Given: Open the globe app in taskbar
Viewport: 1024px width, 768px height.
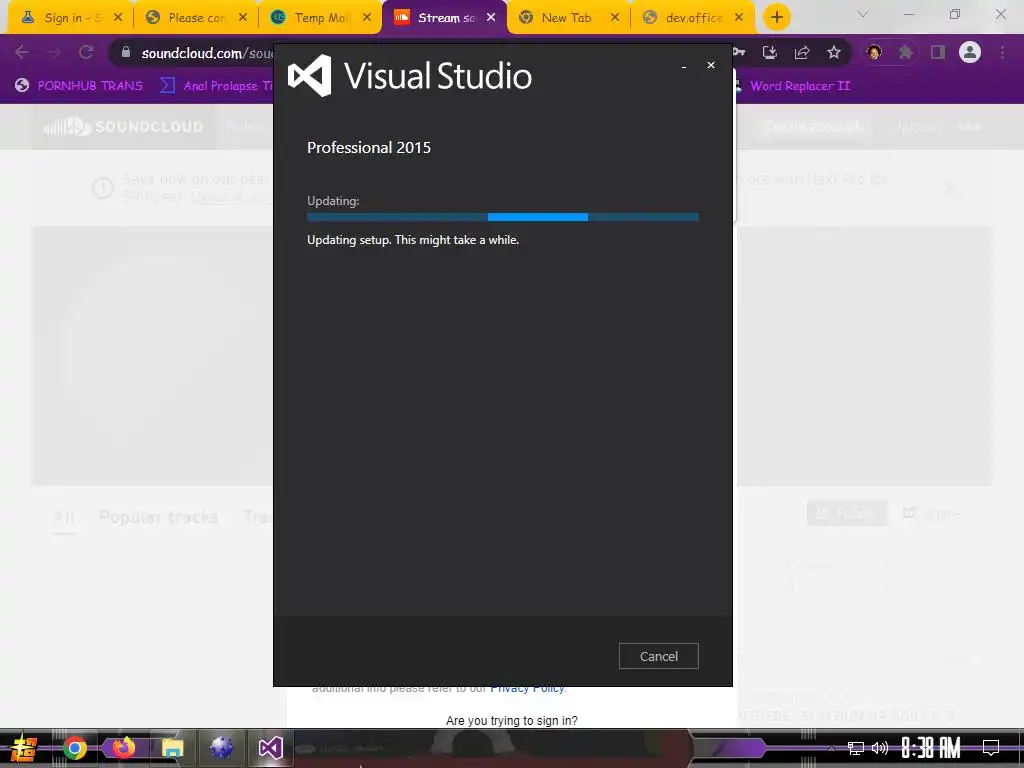Looking at the screenshot, I should pos(221,748).
